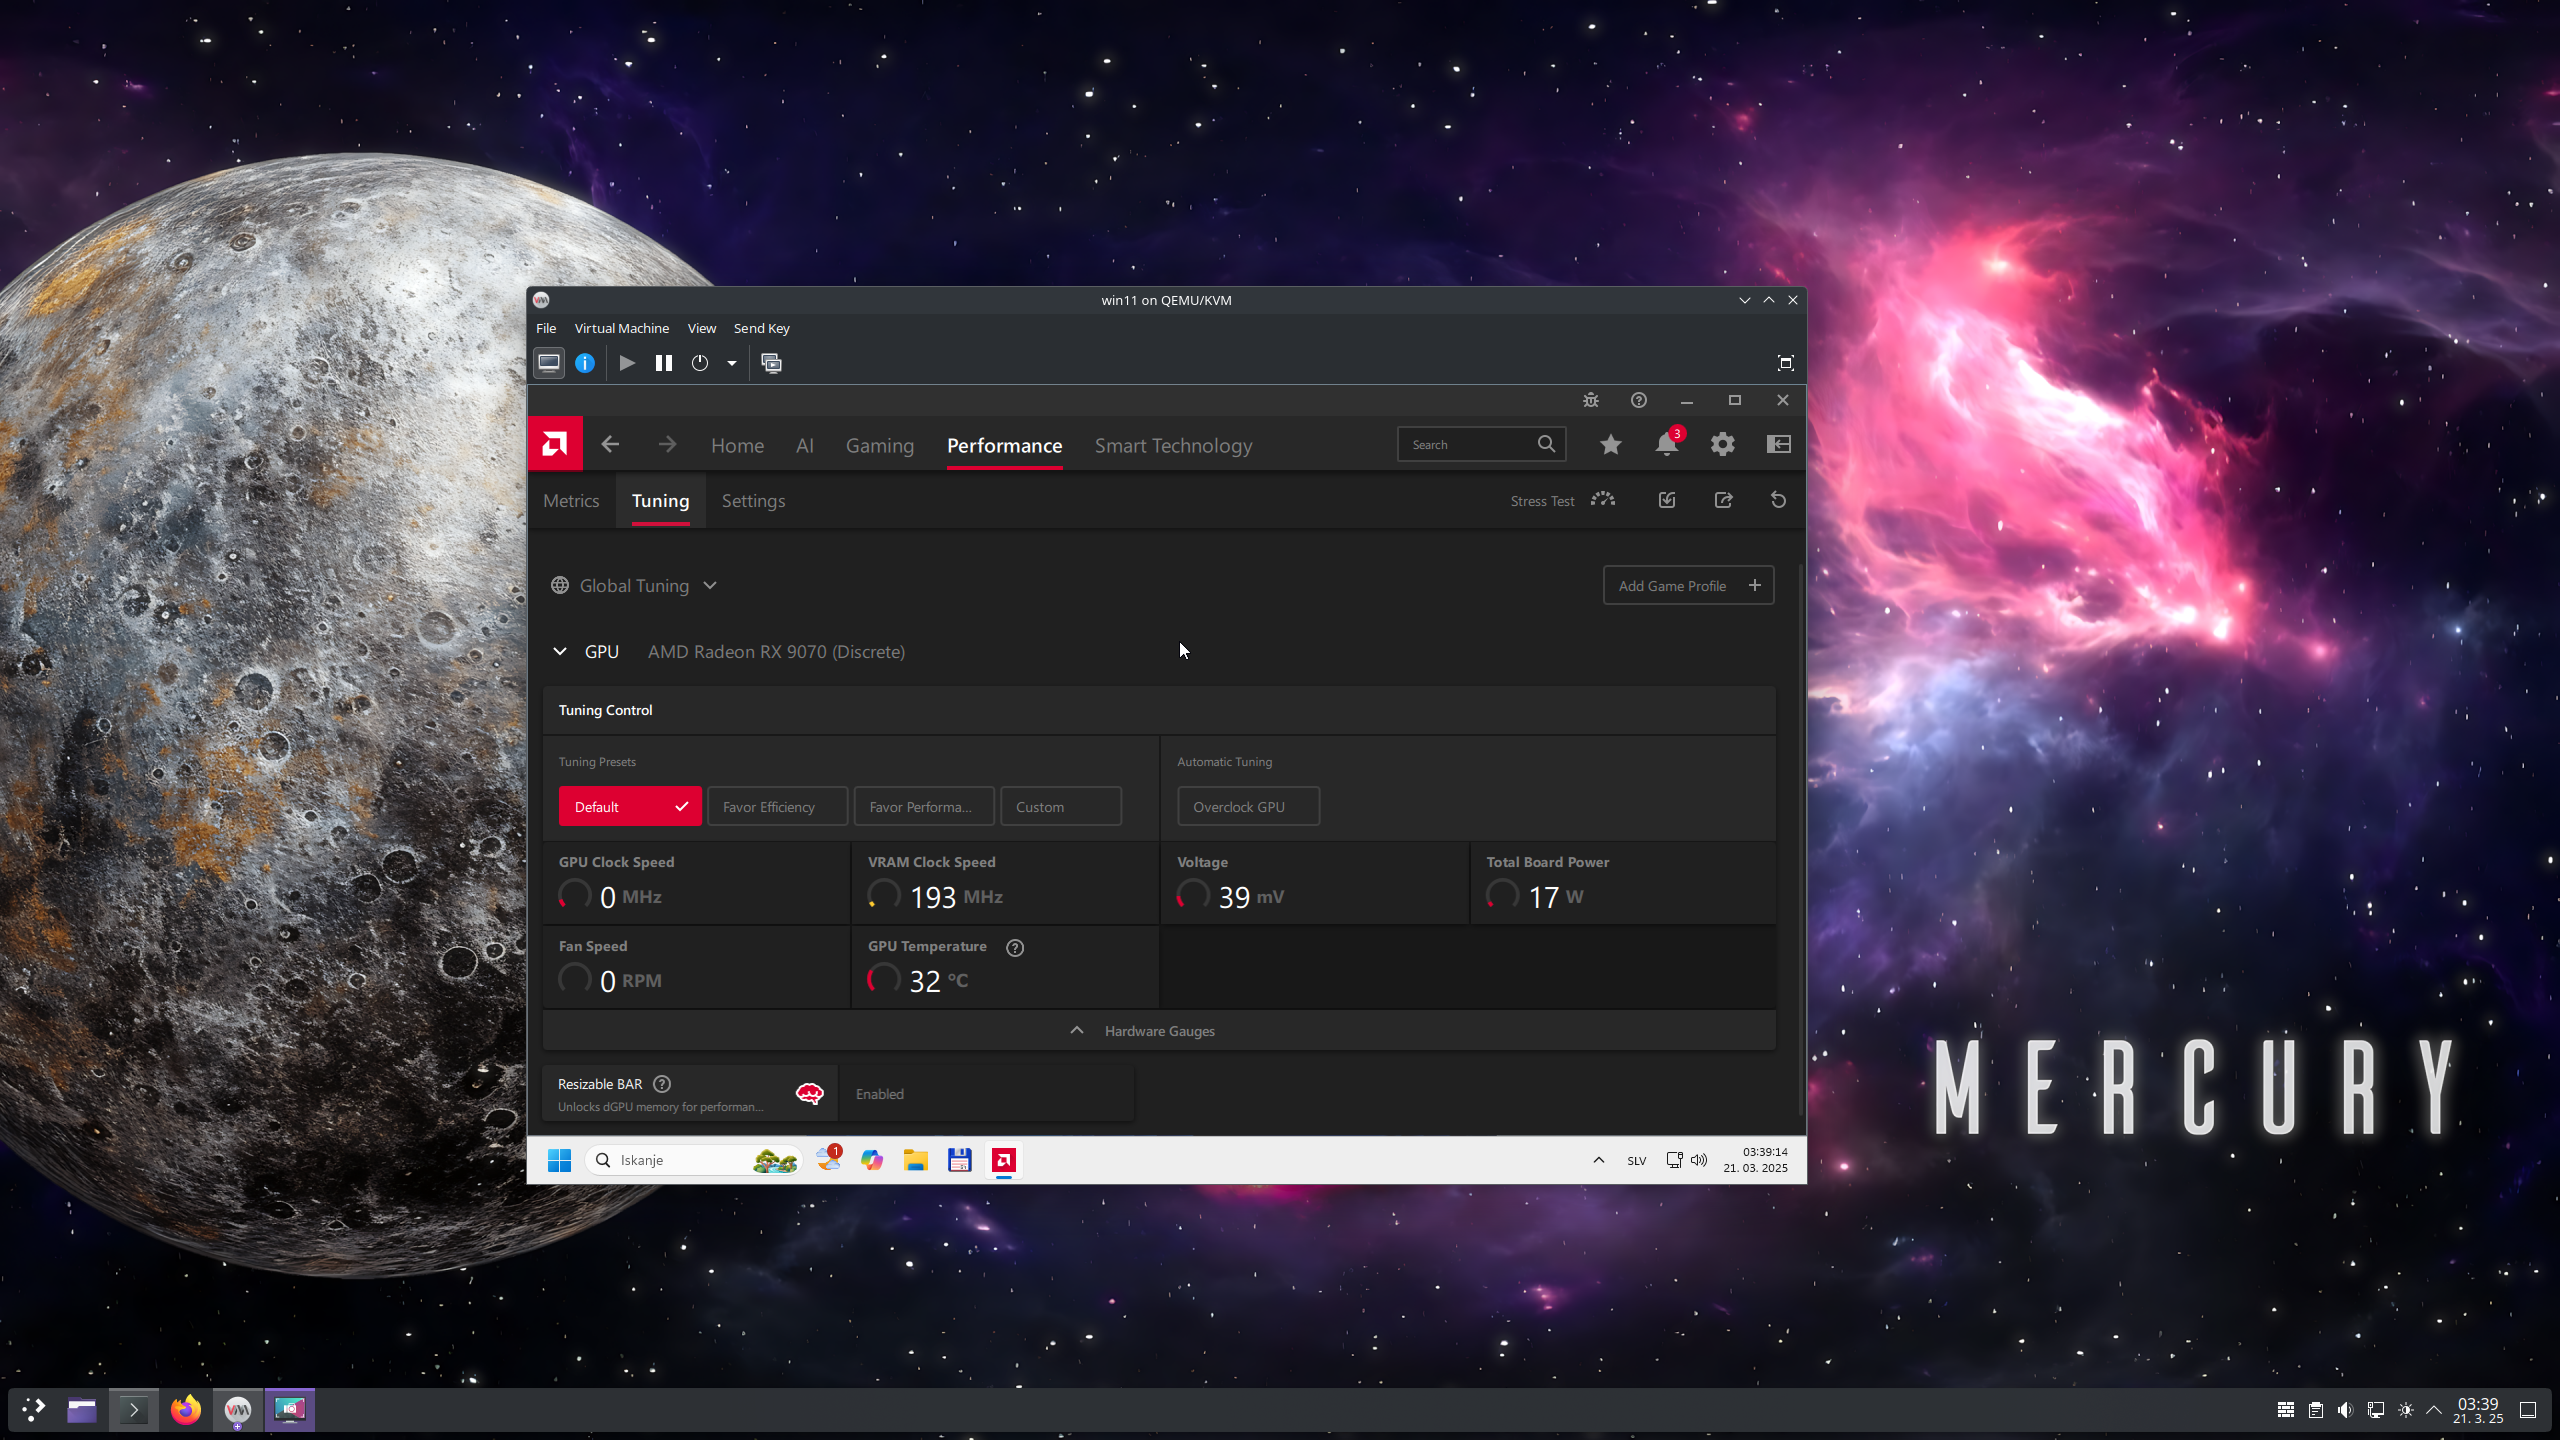Open shutdown options dropdown arrow

[732, 363]
